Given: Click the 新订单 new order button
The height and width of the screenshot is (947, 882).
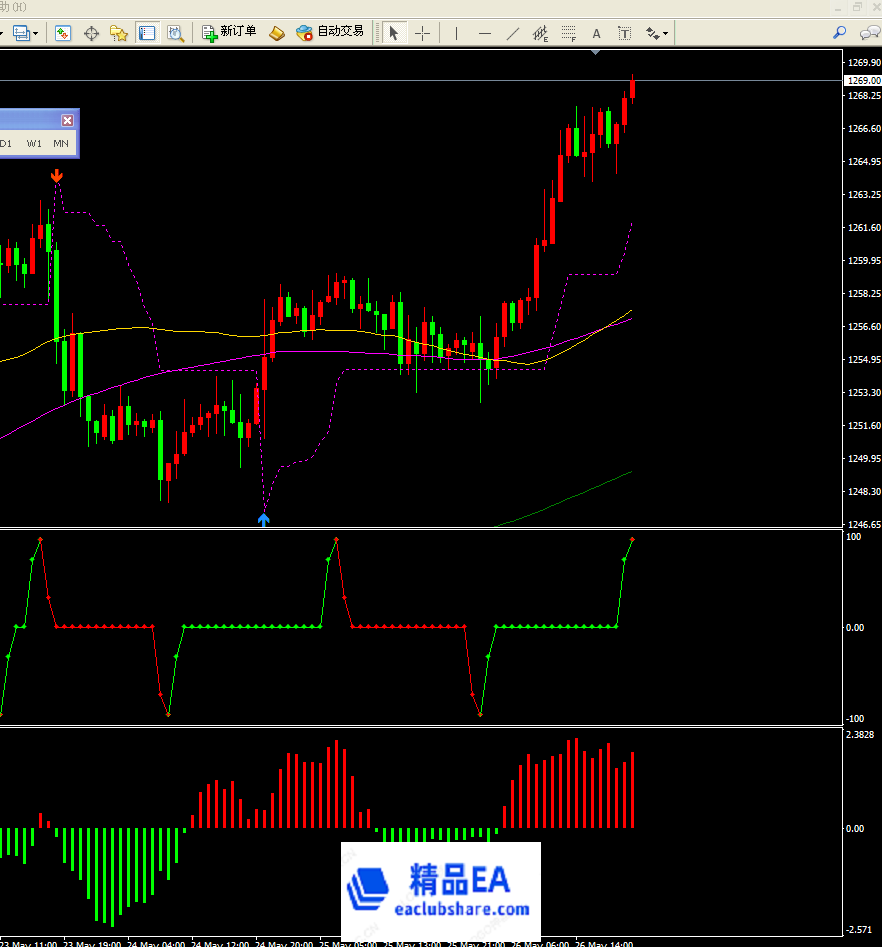Looking at the screenshot, I should (229, 32).
